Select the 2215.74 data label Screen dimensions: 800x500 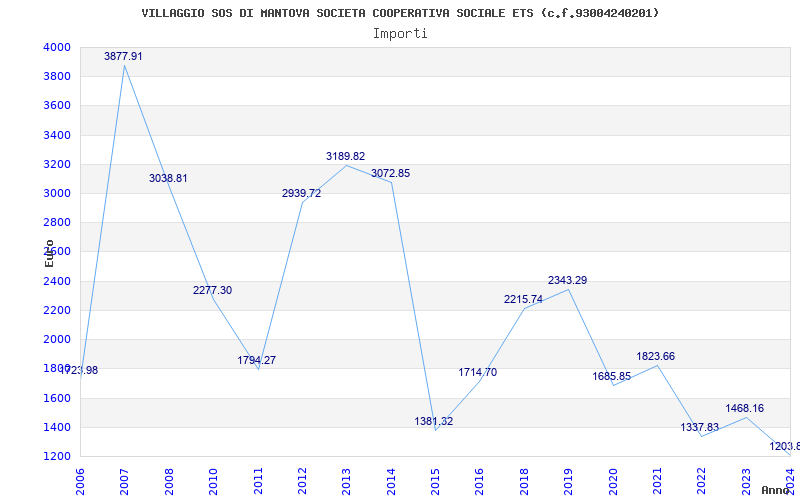coord(523,299)
